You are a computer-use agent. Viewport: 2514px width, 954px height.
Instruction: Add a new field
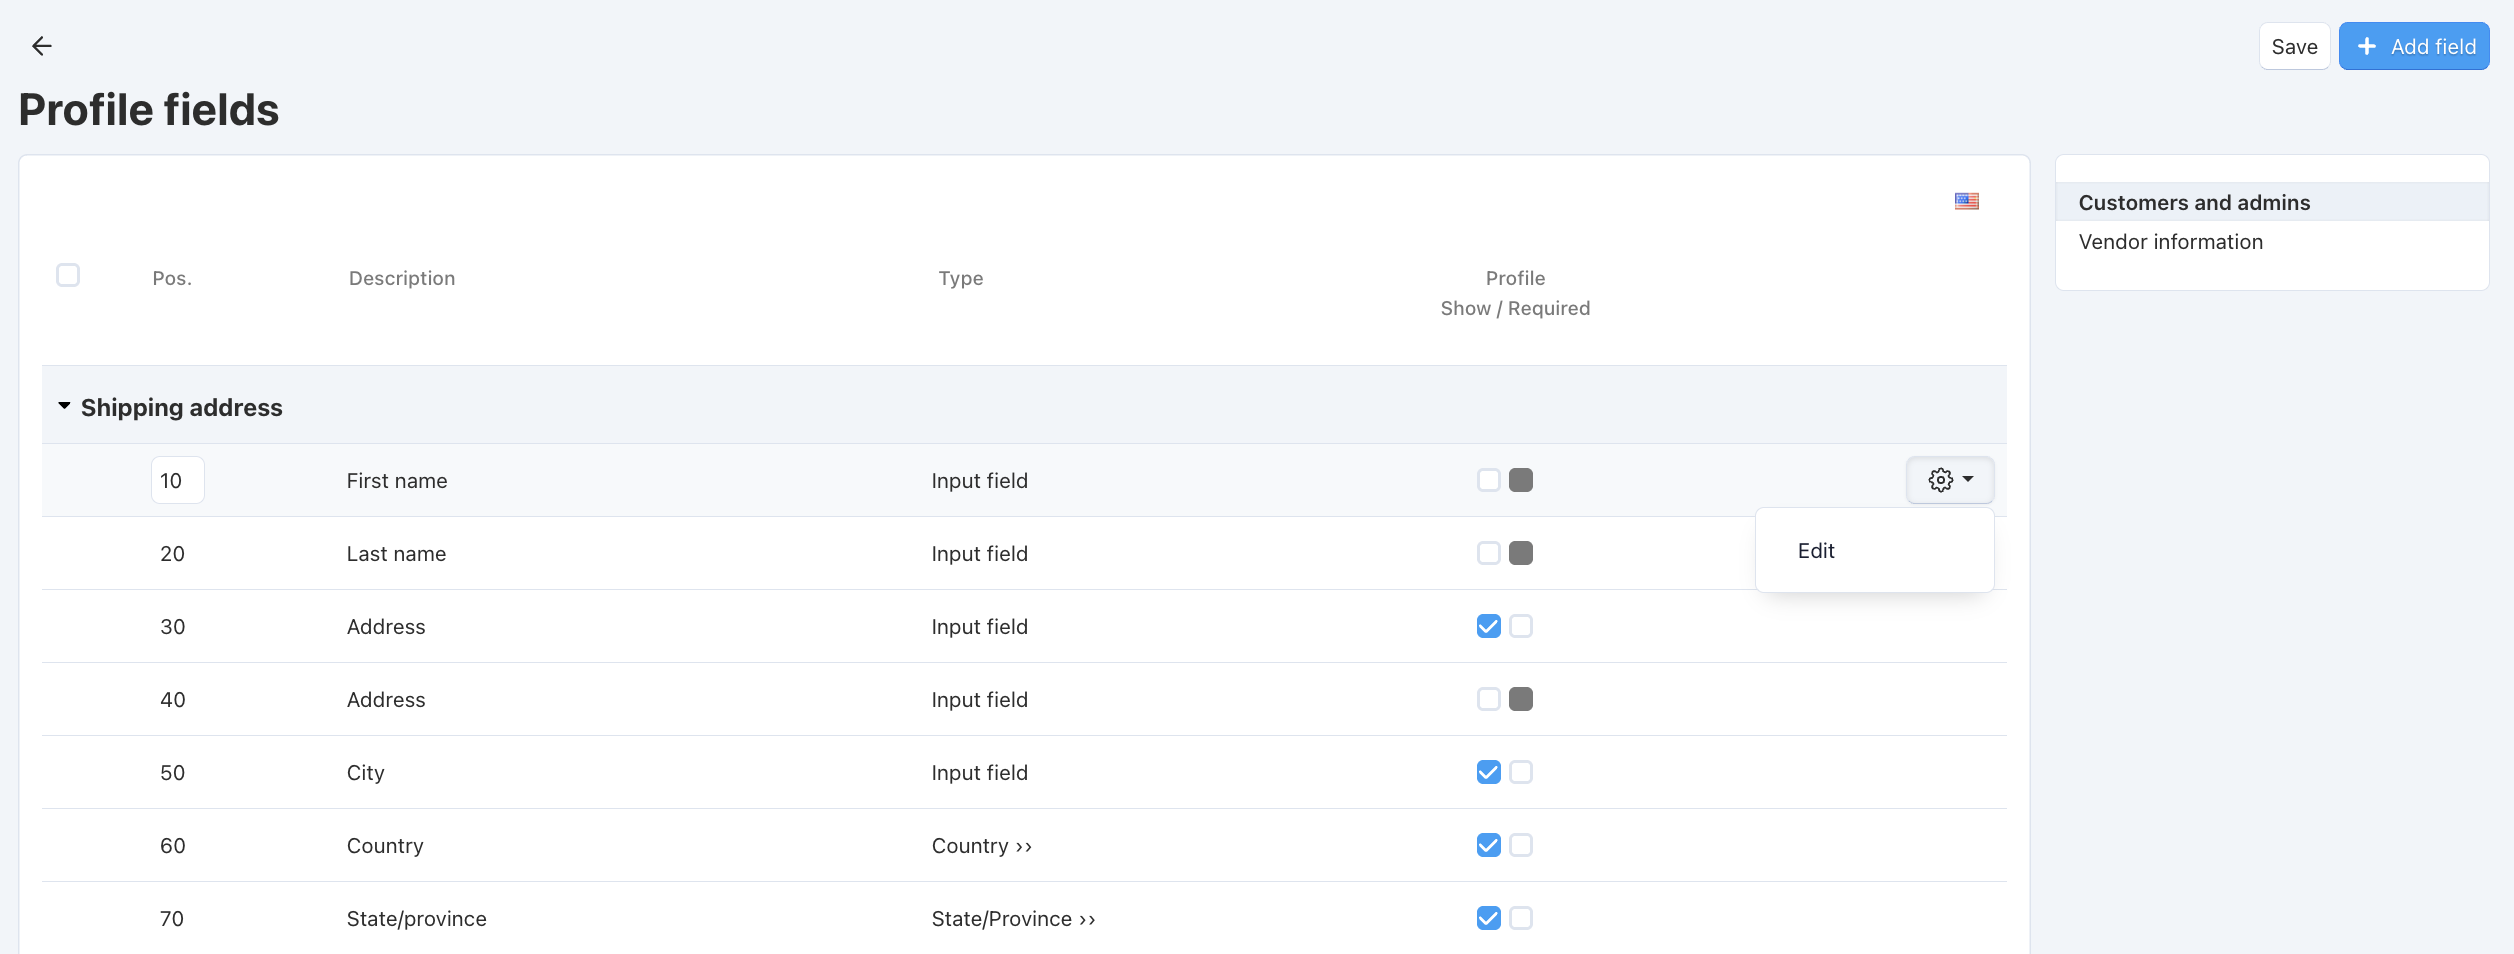click(x=2413, y=47)
